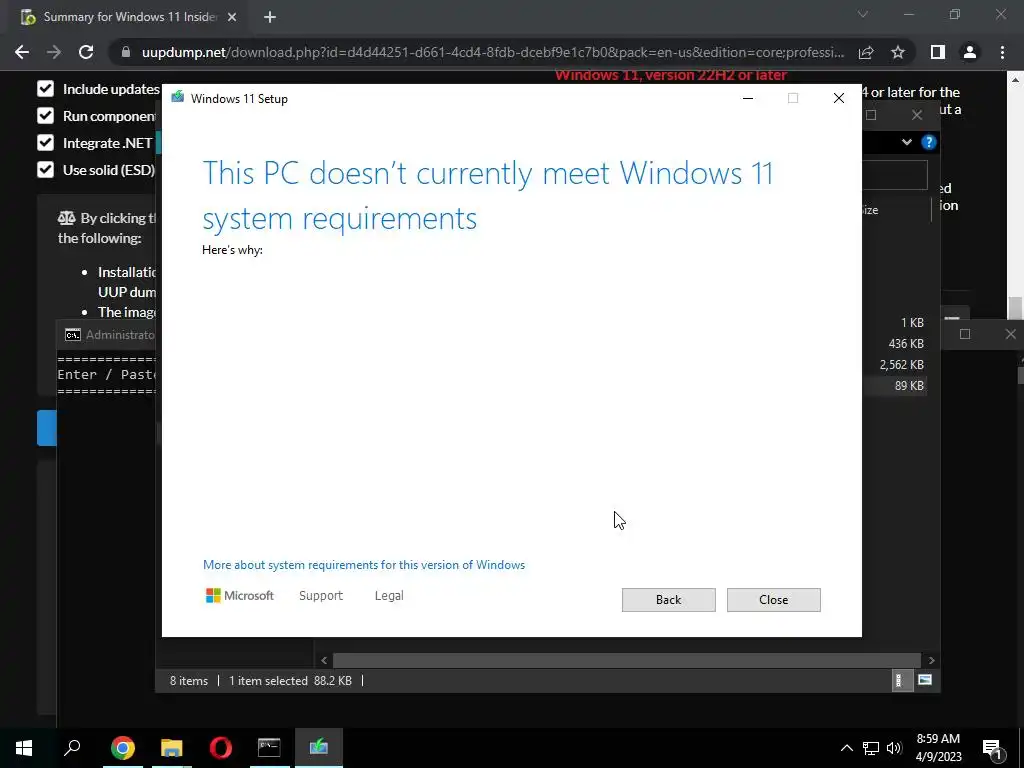The height and width of the screenshot is (768, 1024).
Task: Go back using Chrome's back arrow
Action: click(x=22, y=52)
